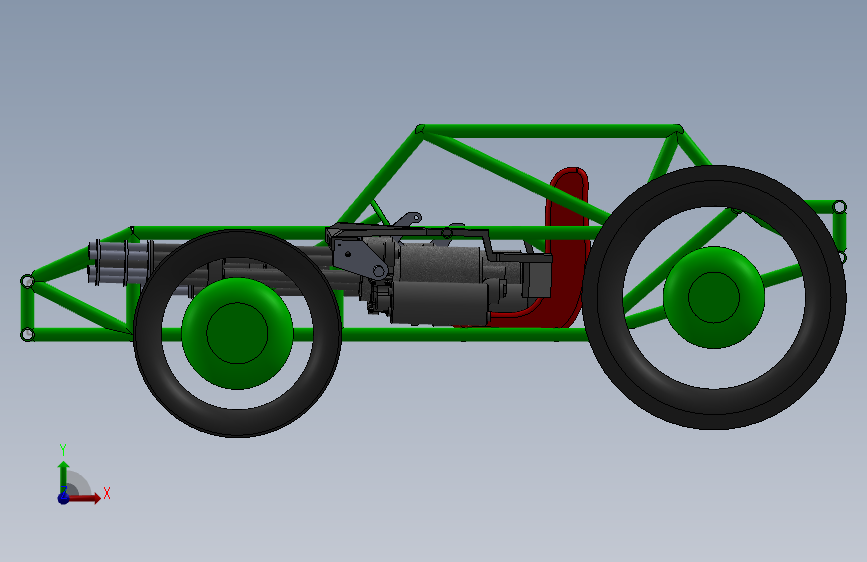867x562 pixels.
Task: Click the blue Z axis ball of the triad
Action: pyautogui.click(x=64, y=498)
